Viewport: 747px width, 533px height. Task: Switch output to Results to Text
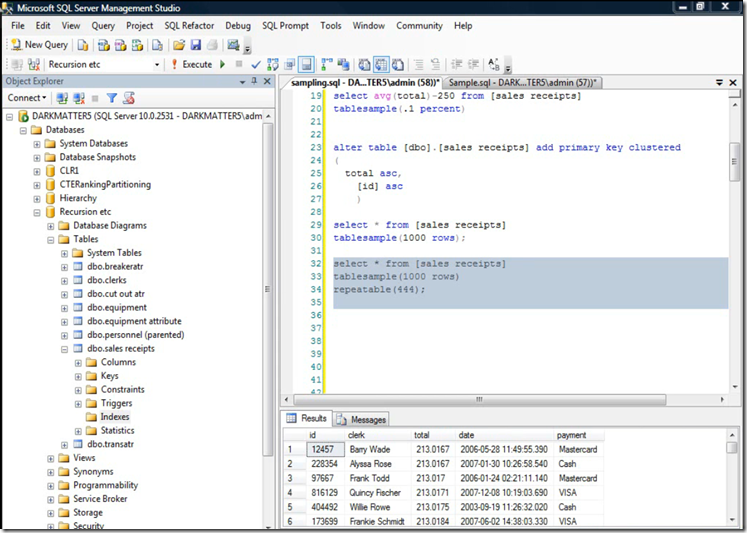pyautogui.click(x=364, y=64)
